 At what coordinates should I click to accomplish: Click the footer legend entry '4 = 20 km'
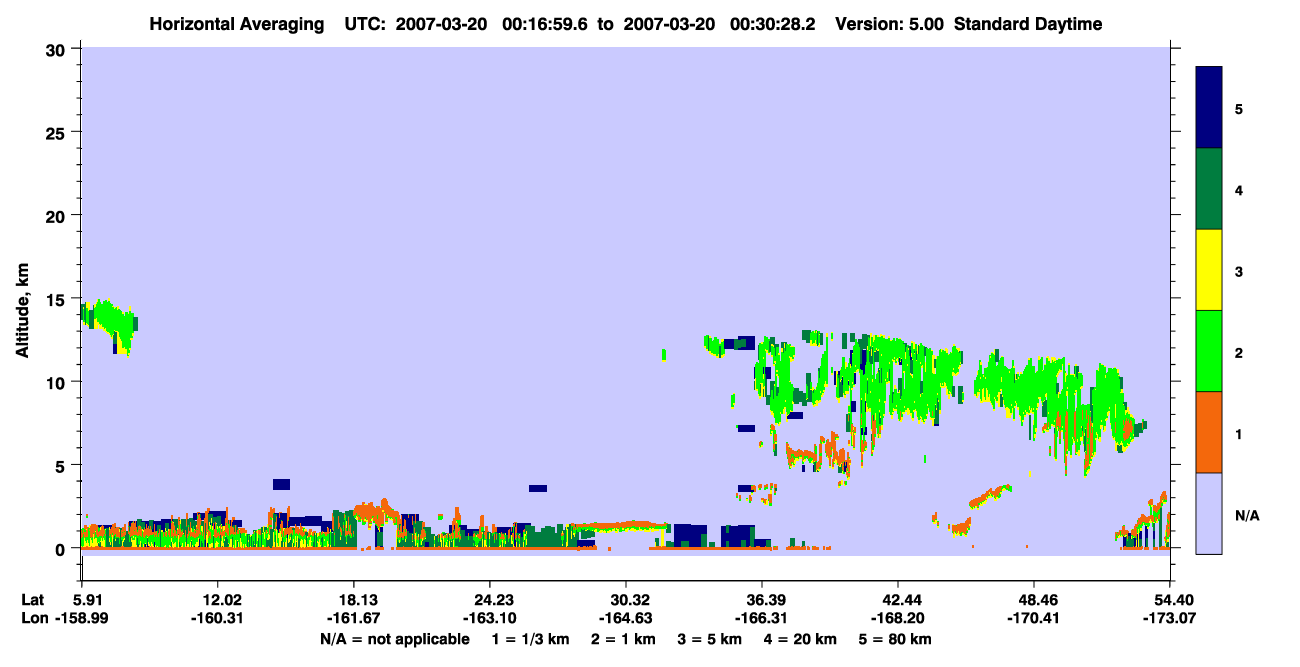point(801,639)
